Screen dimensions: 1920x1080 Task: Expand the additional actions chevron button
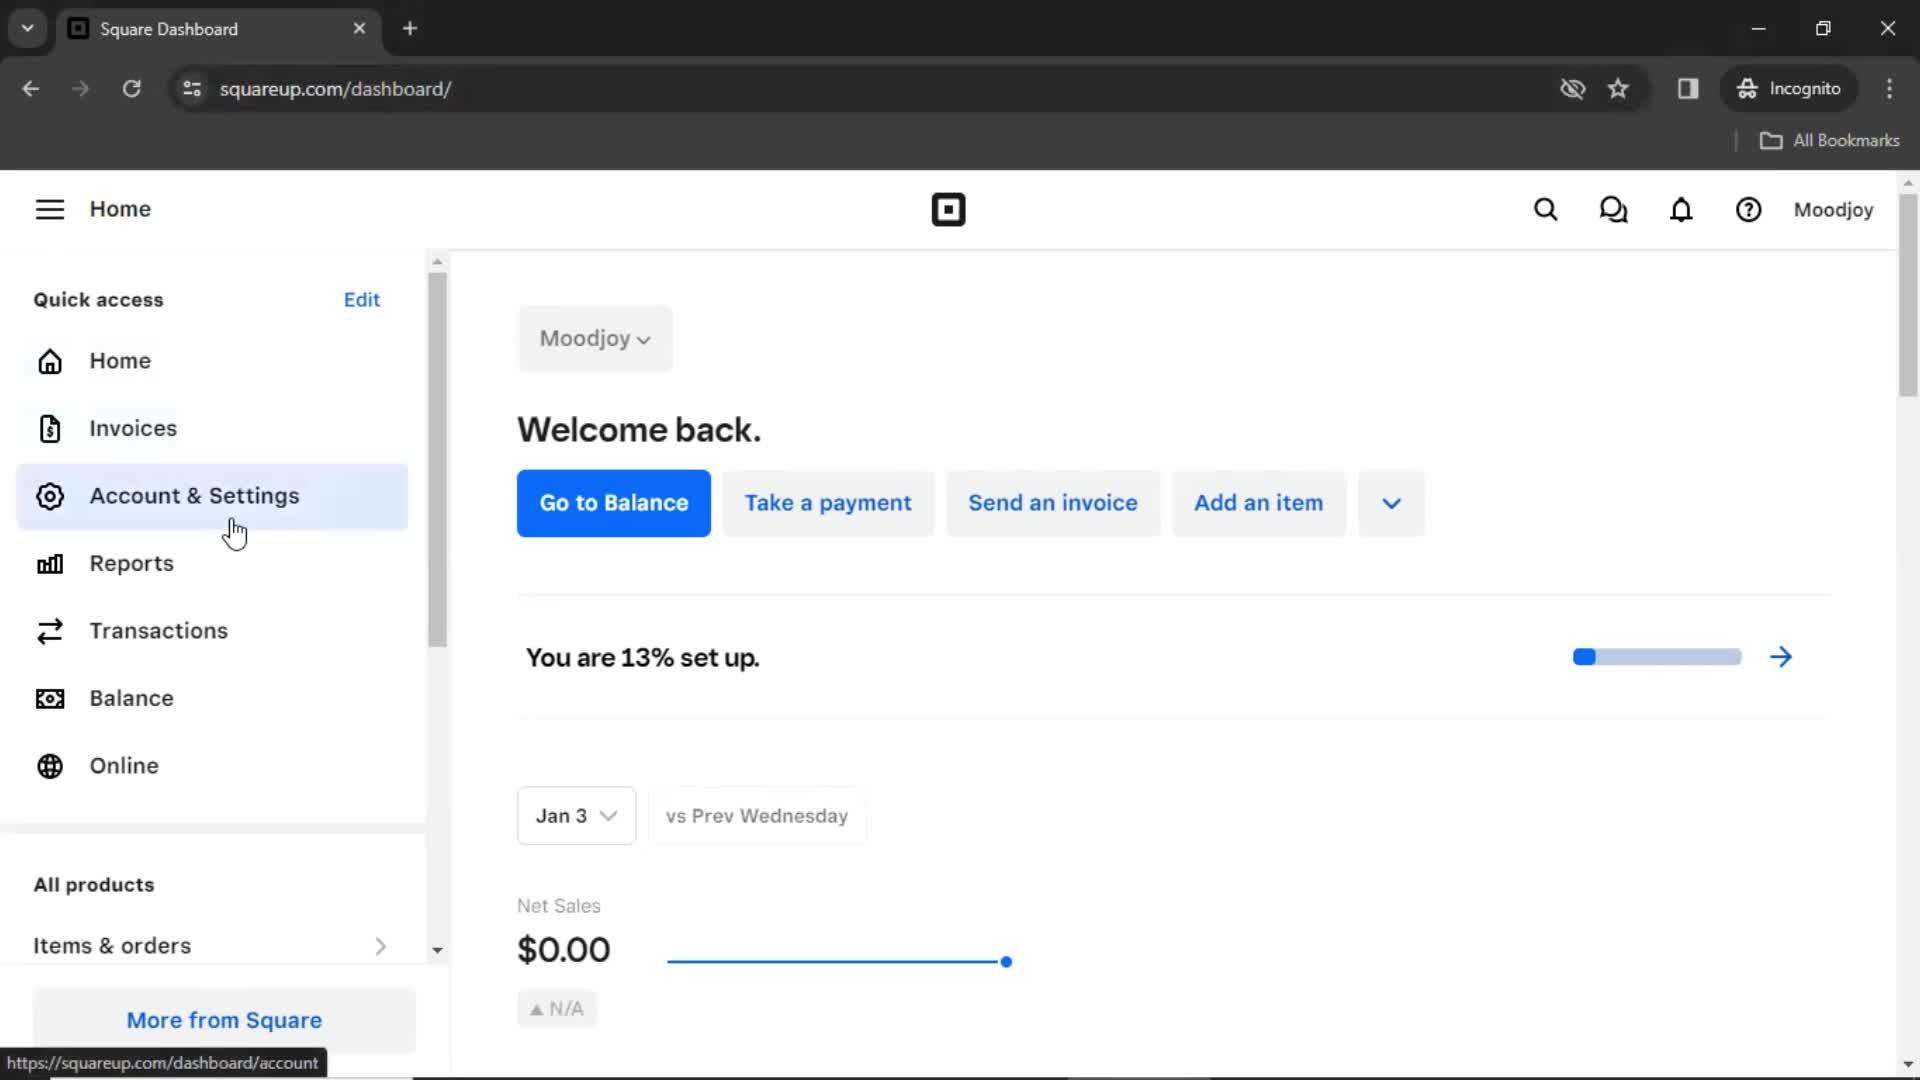[x=1390, y=502]
